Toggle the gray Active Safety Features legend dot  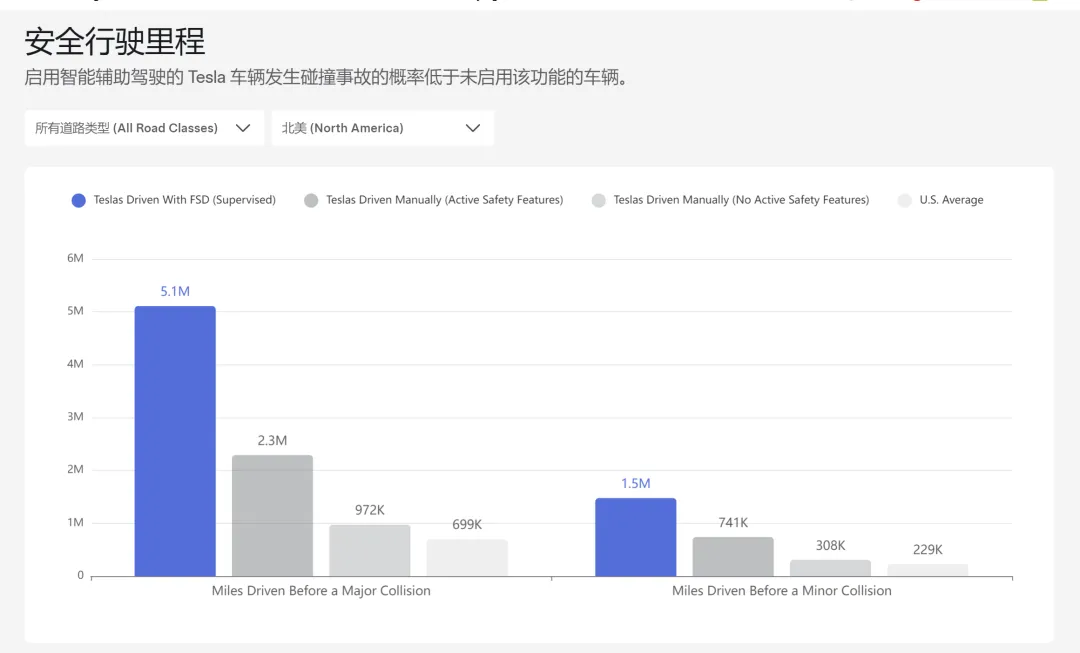[311, 200]
